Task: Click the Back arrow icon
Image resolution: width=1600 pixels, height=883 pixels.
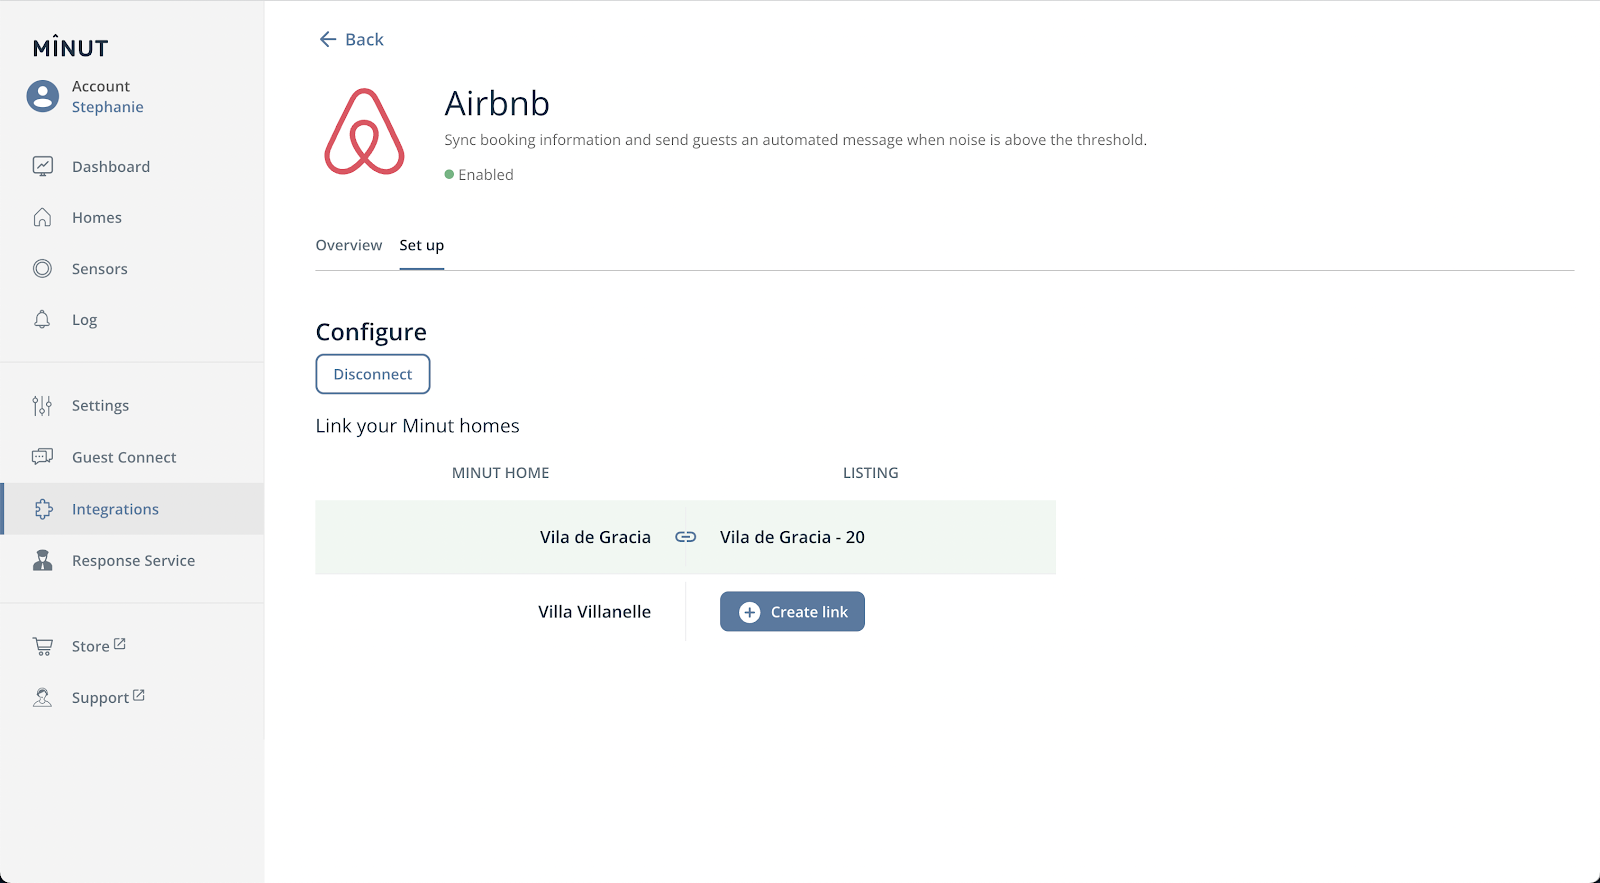Action: point(327,39)
